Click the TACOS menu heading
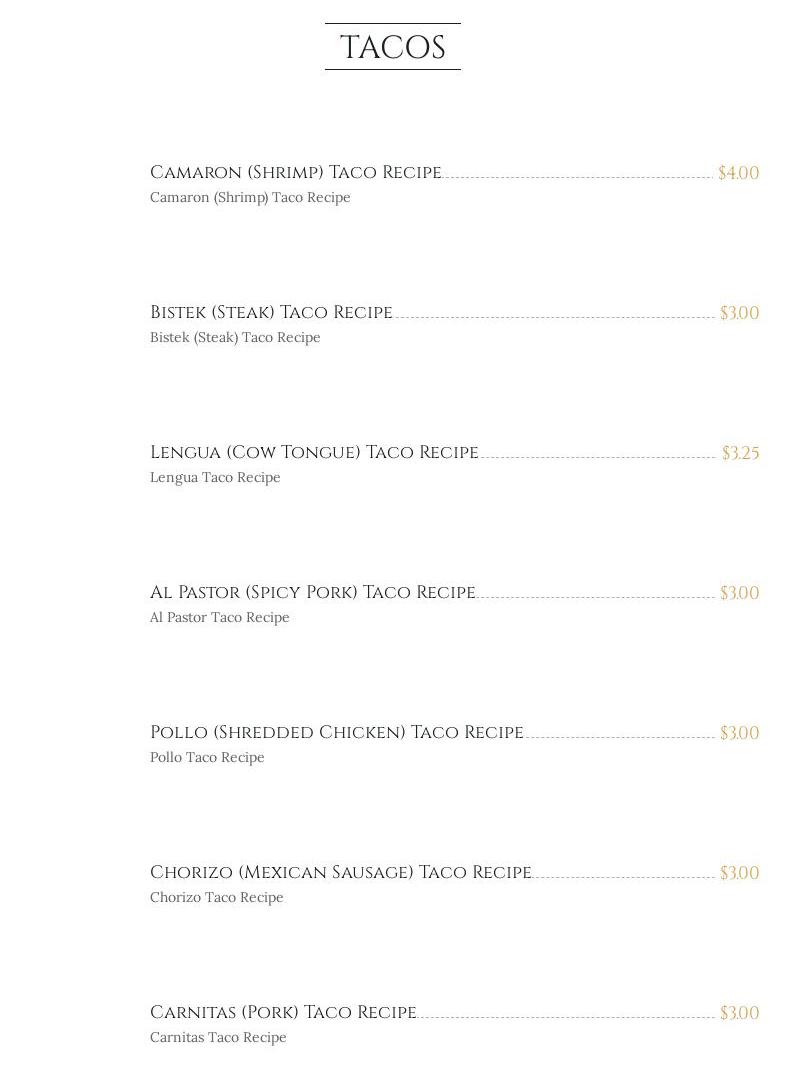The height and width of the screenshot is (1082, 785). click(392, 47)
